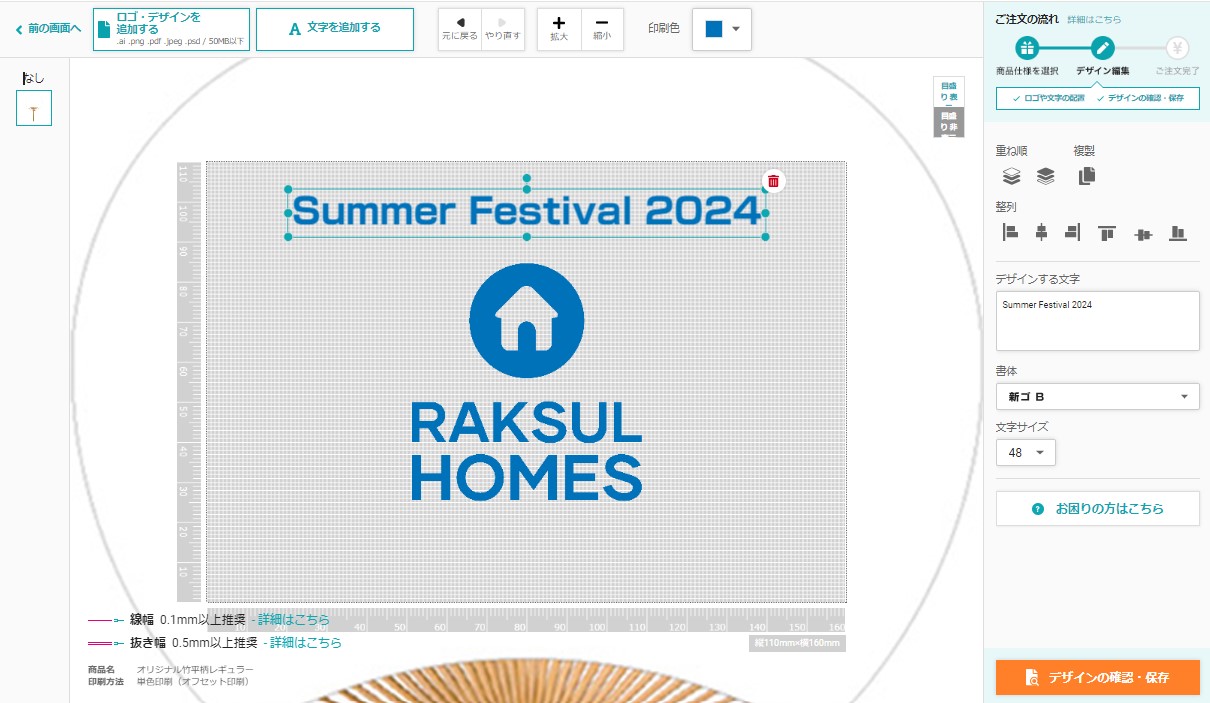1210x703 pixels.
Task: Click the house logo on the canvas
Action: point(526,320)
